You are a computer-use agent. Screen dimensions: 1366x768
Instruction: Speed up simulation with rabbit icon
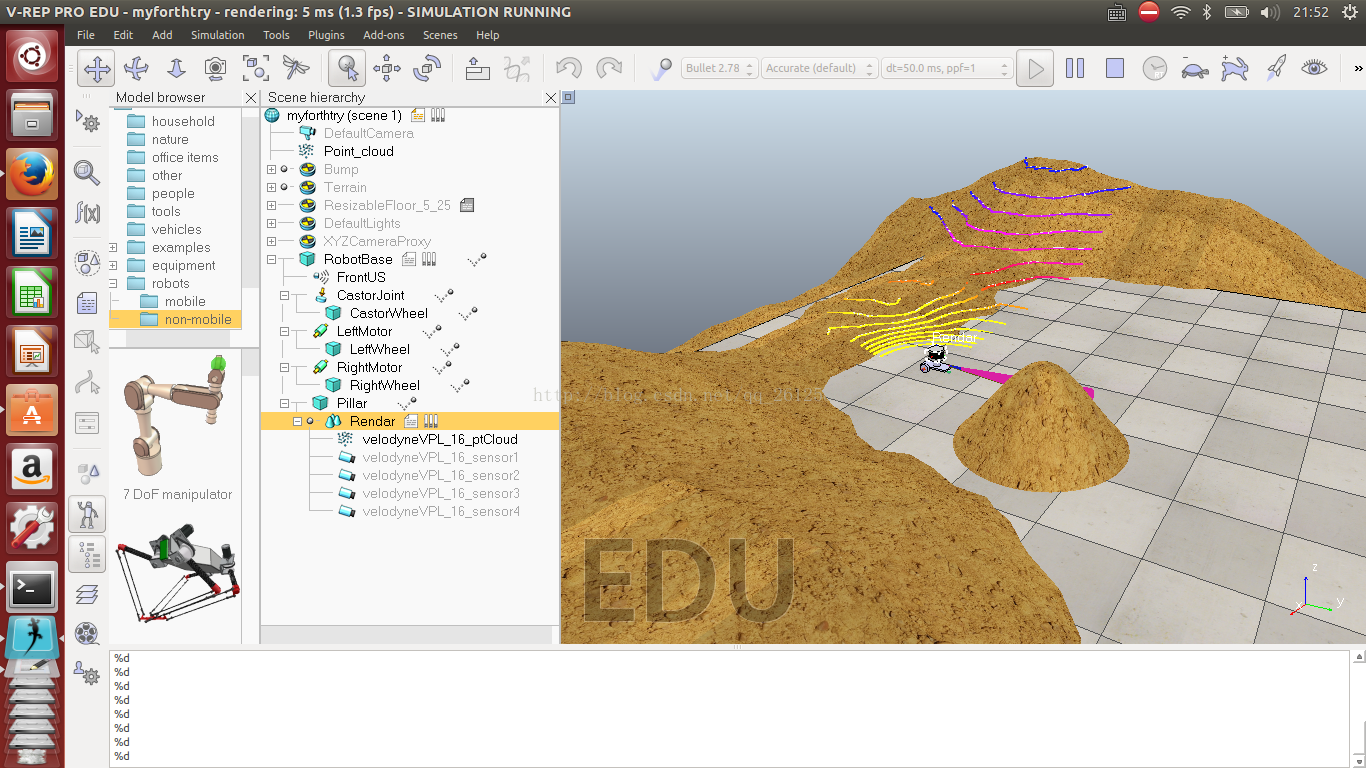pyautogui.click(x=1235, y=68)
